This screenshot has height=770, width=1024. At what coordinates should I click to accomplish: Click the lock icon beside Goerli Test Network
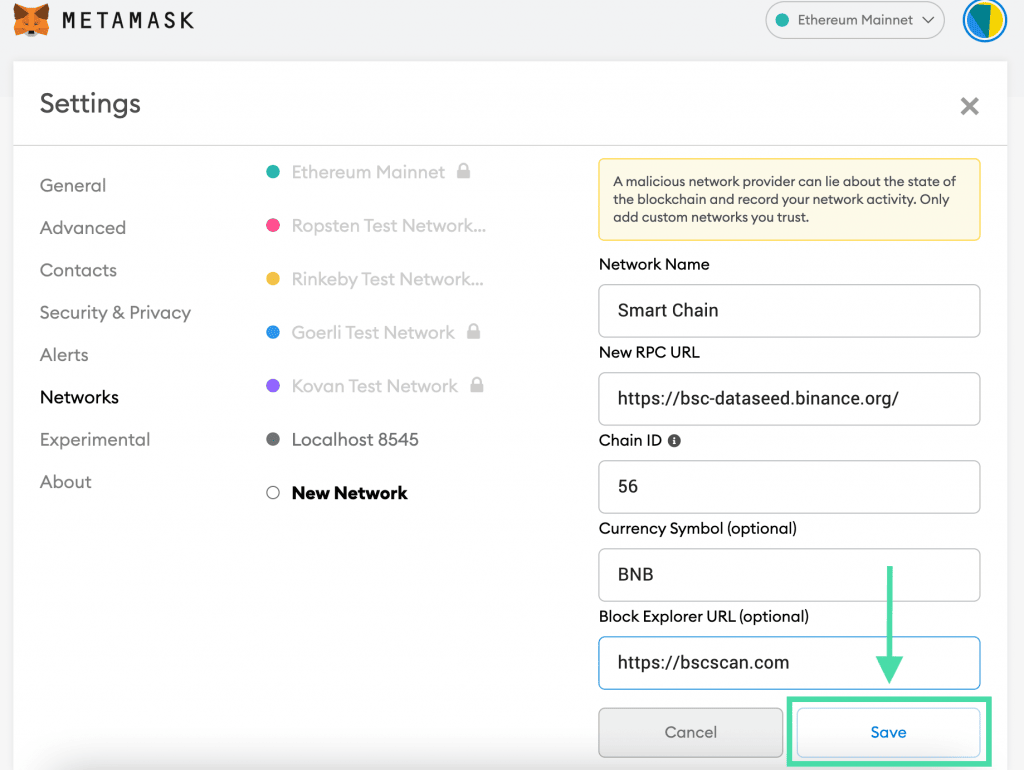[473, 331]
